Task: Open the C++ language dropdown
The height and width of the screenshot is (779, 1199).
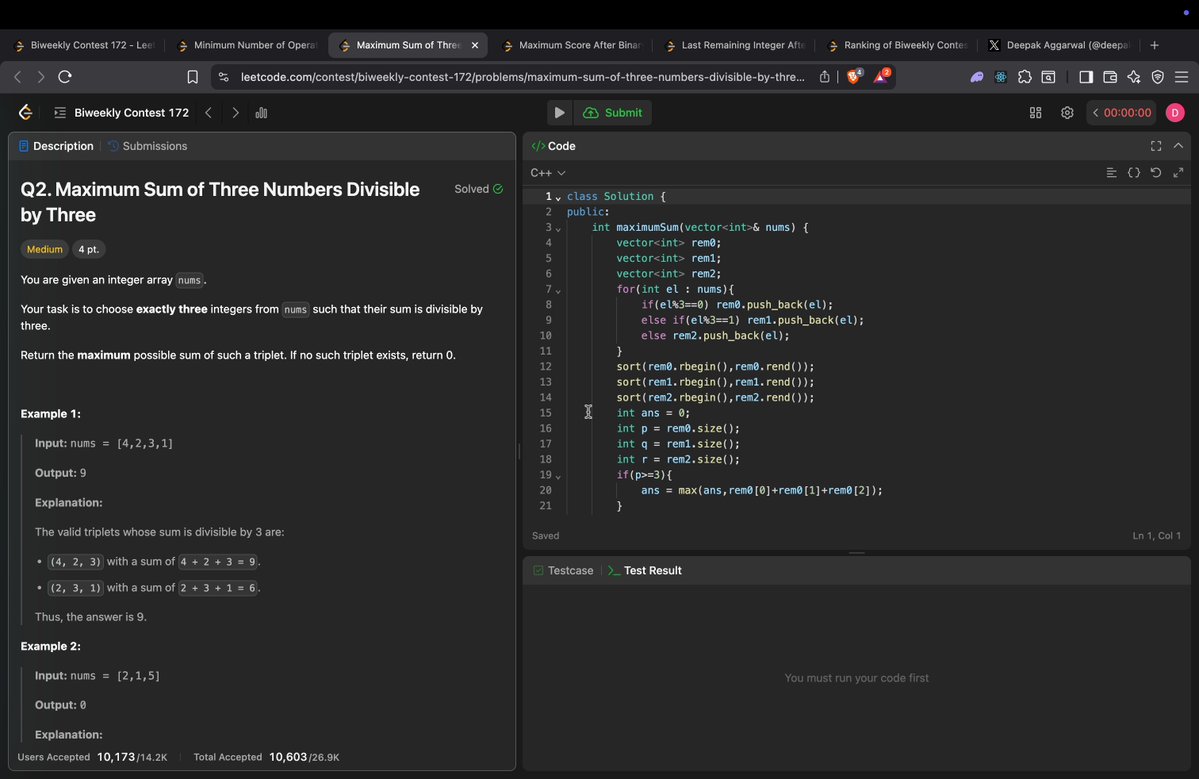Action: coord(548,173)
